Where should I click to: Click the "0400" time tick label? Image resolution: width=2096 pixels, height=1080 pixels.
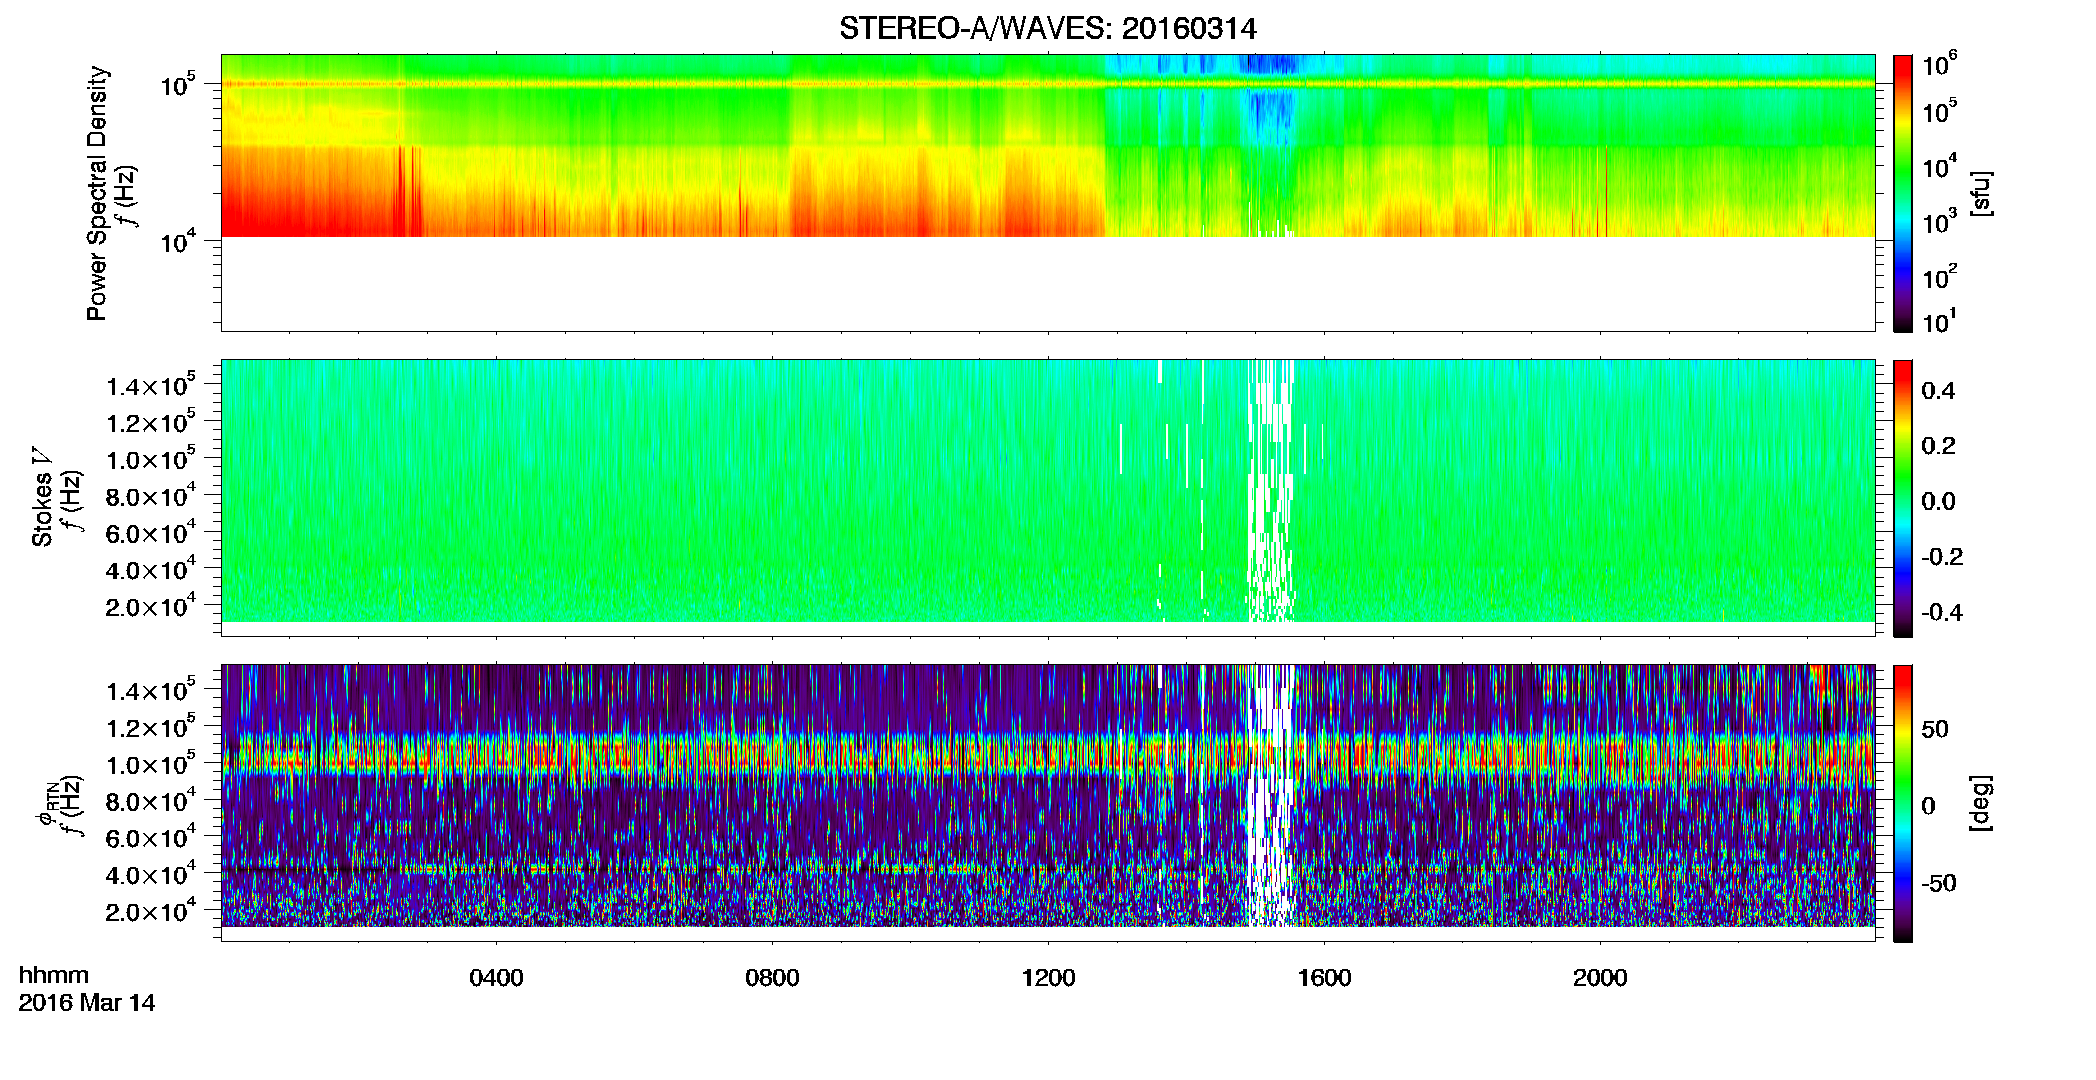click(x=496, y=978)
